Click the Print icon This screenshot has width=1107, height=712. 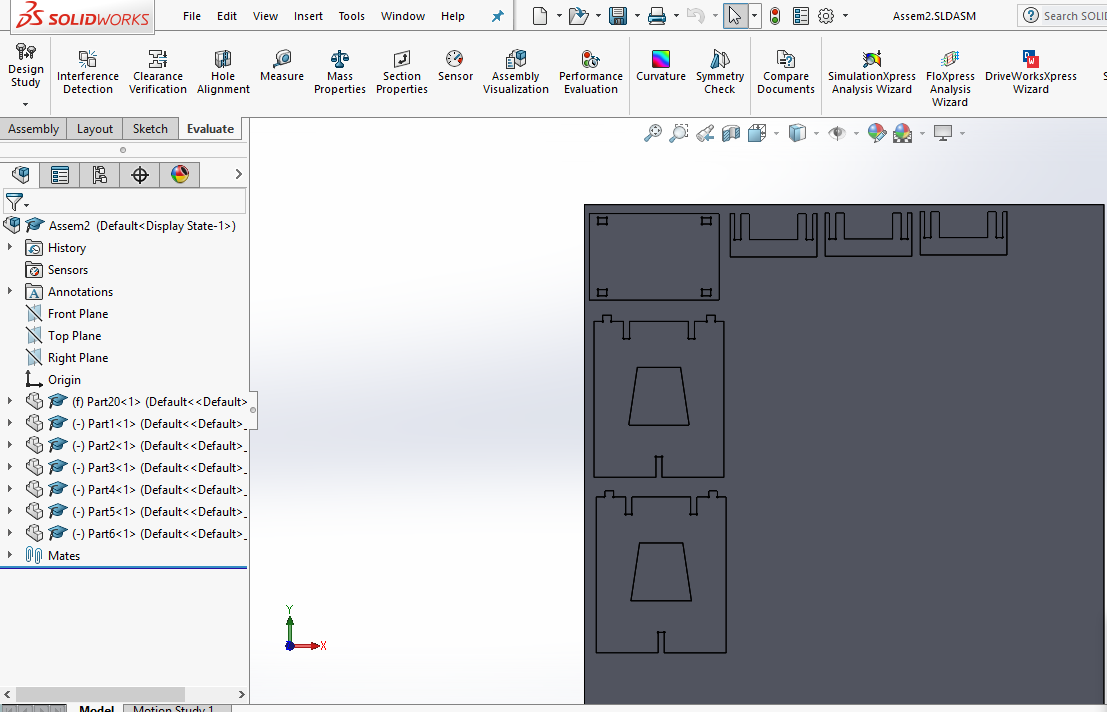(657, 16)
